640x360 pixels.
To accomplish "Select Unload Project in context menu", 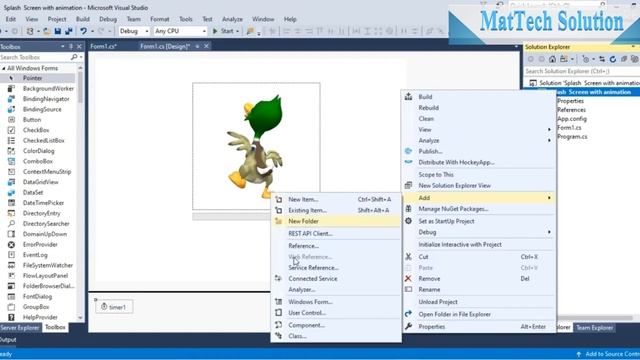I will click(x=438, y=302).
